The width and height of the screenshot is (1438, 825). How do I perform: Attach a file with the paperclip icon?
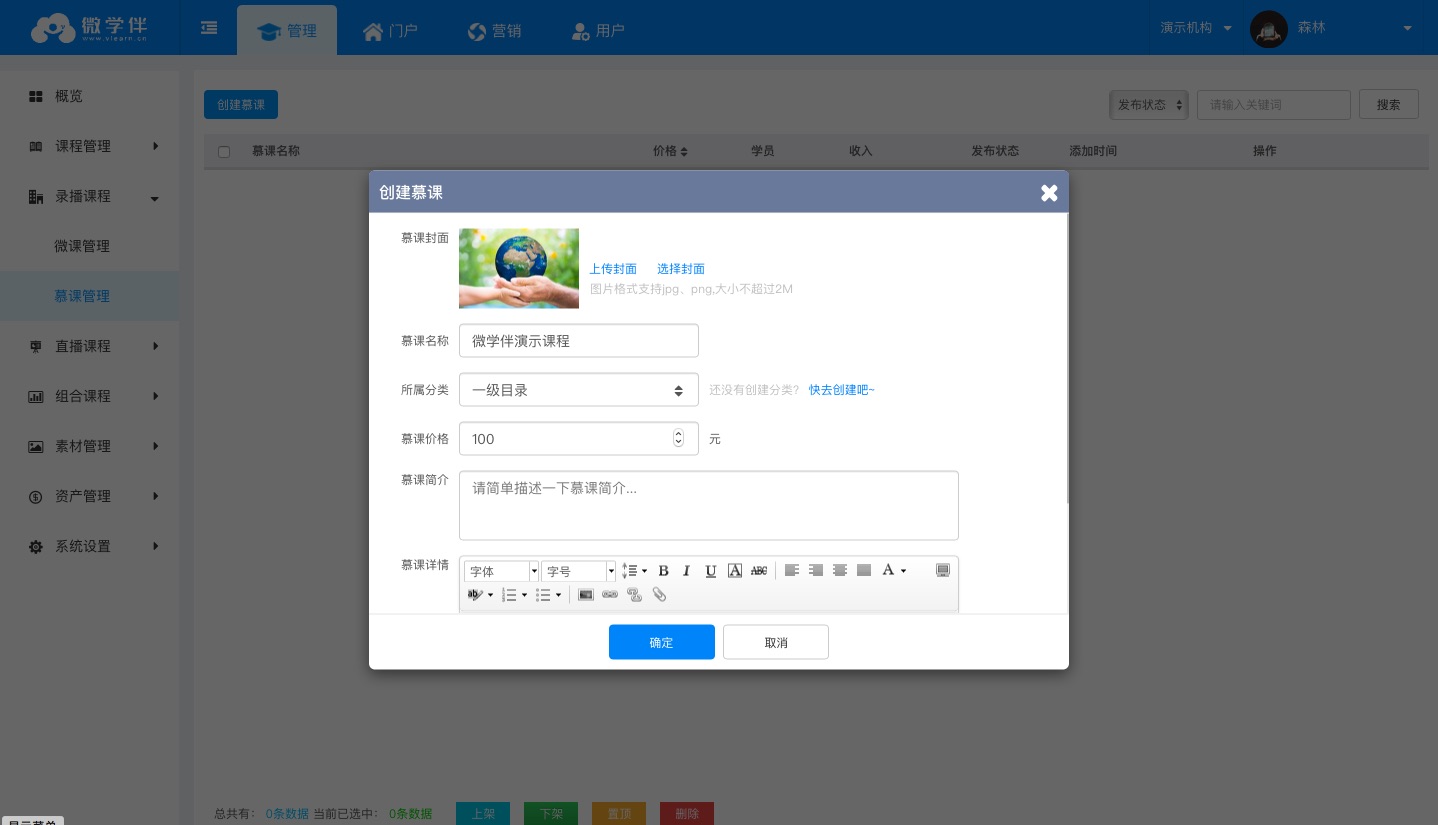[659, 595]
